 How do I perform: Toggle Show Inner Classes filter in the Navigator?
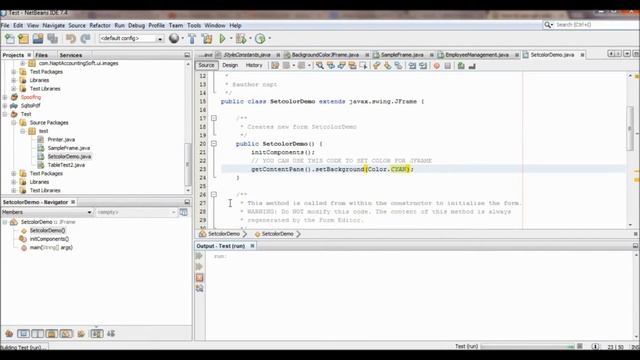point(66,334)
